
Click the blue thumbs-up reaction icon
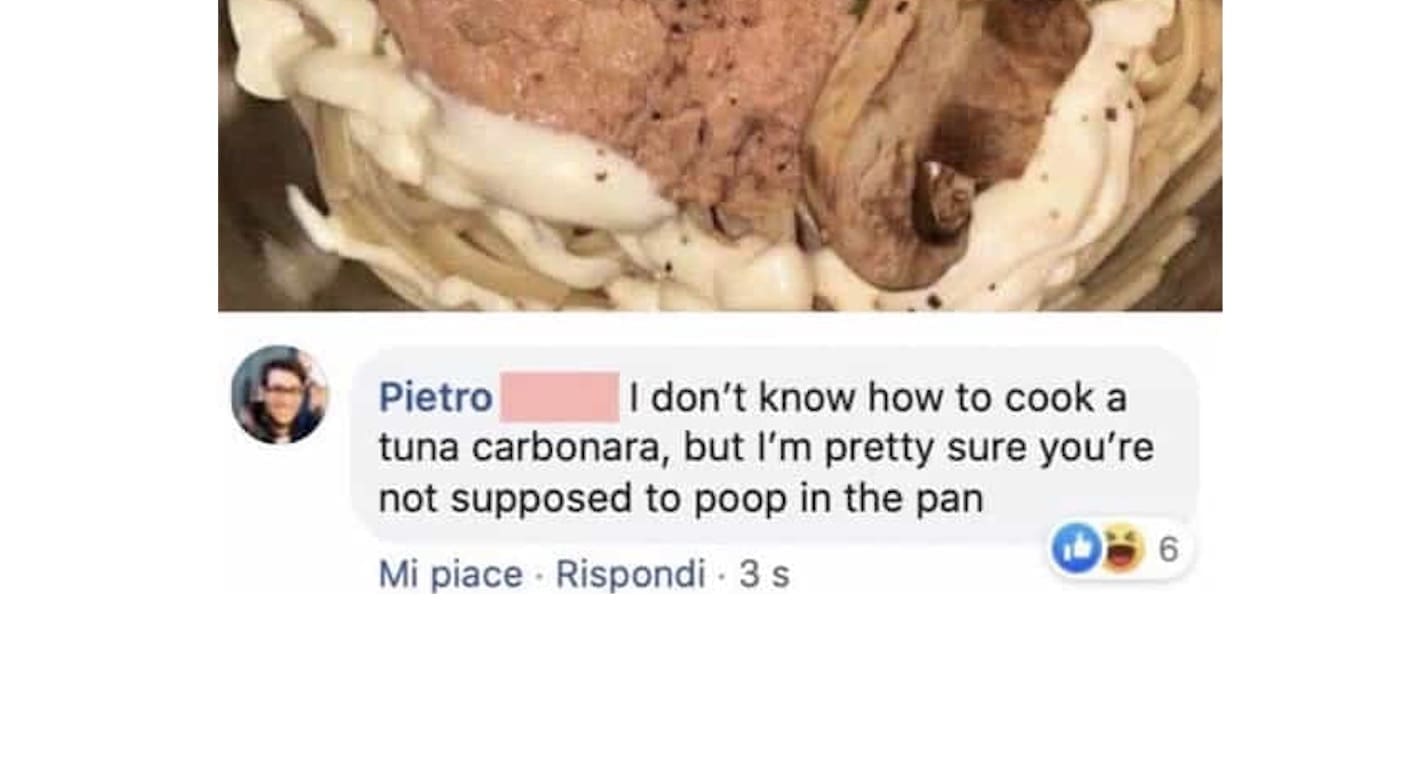tap(1076, 549)
